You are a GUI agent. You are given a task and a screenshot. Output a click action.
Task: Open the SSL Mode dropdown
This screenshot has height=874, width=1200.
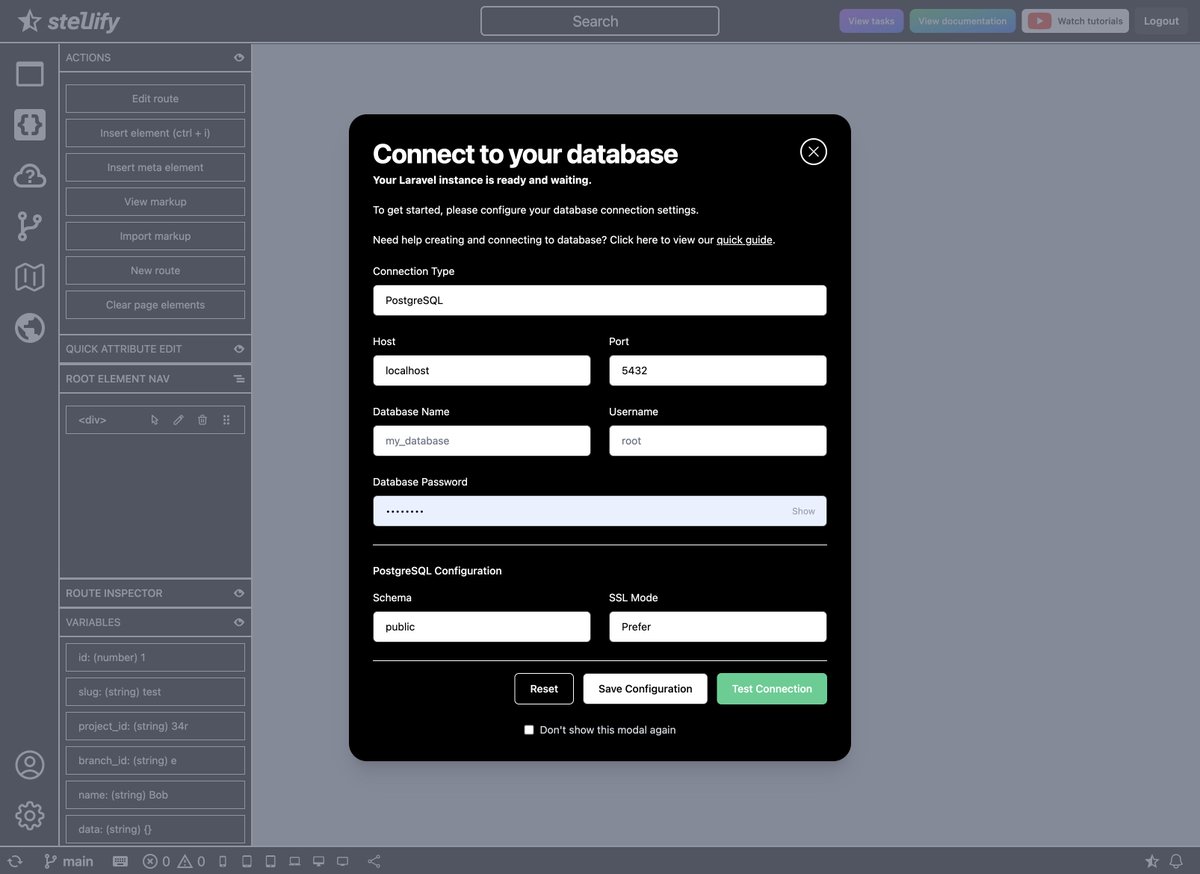pyautogui.click(x=717, y=626)
